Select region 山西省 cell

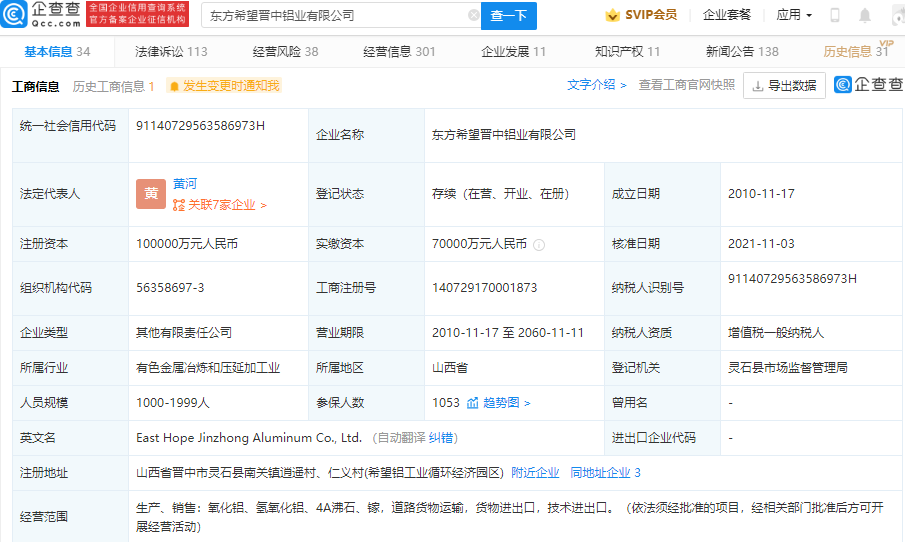(x=450, y=368)
